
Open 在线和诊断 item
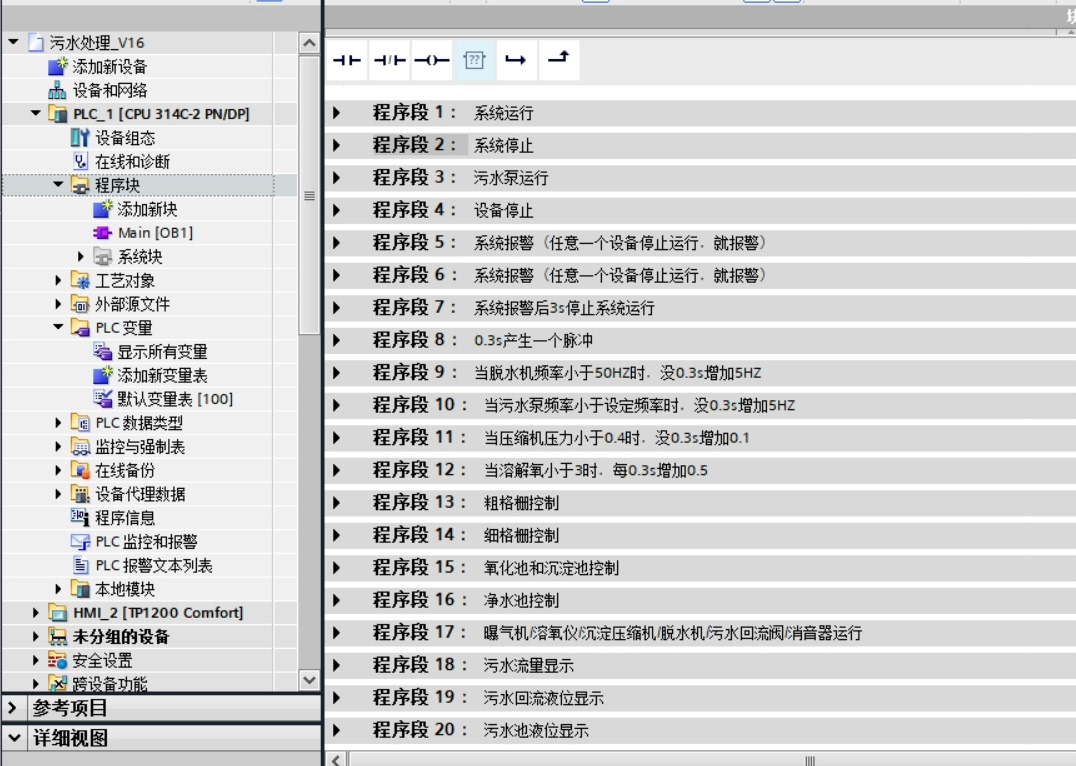pyautogui.click(x=121, y=162)
